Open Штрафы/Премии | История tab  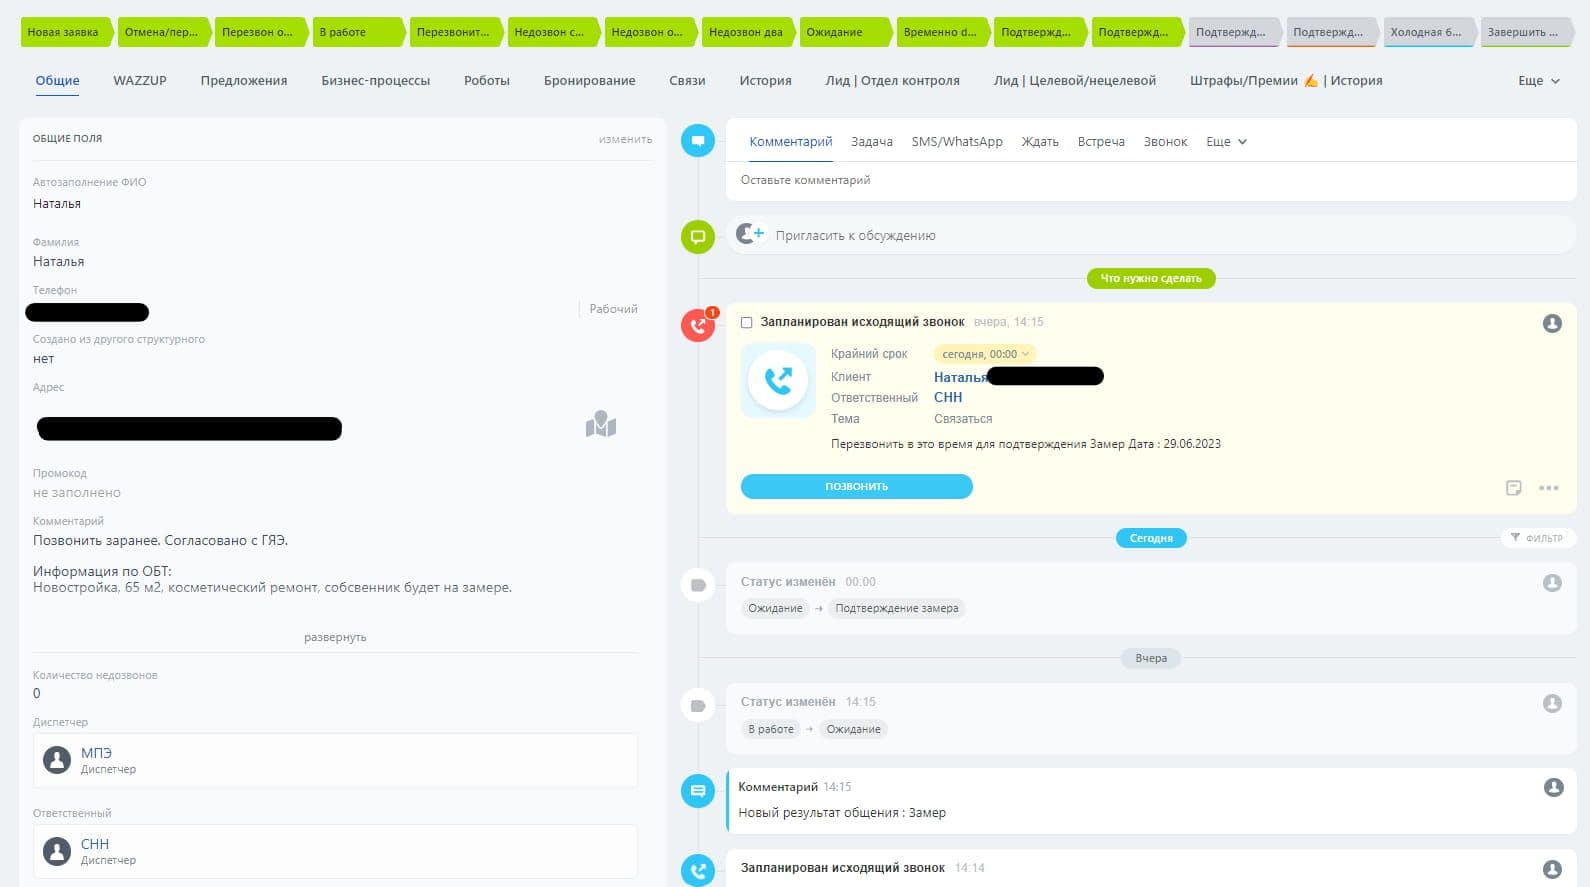point(1286,81)
